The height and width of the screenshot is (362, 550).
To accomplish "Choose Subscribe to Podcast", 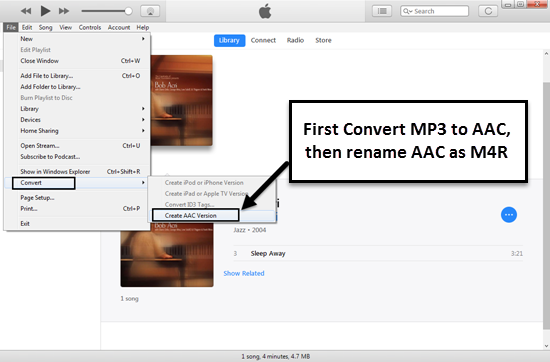I will tap(77, 157).
